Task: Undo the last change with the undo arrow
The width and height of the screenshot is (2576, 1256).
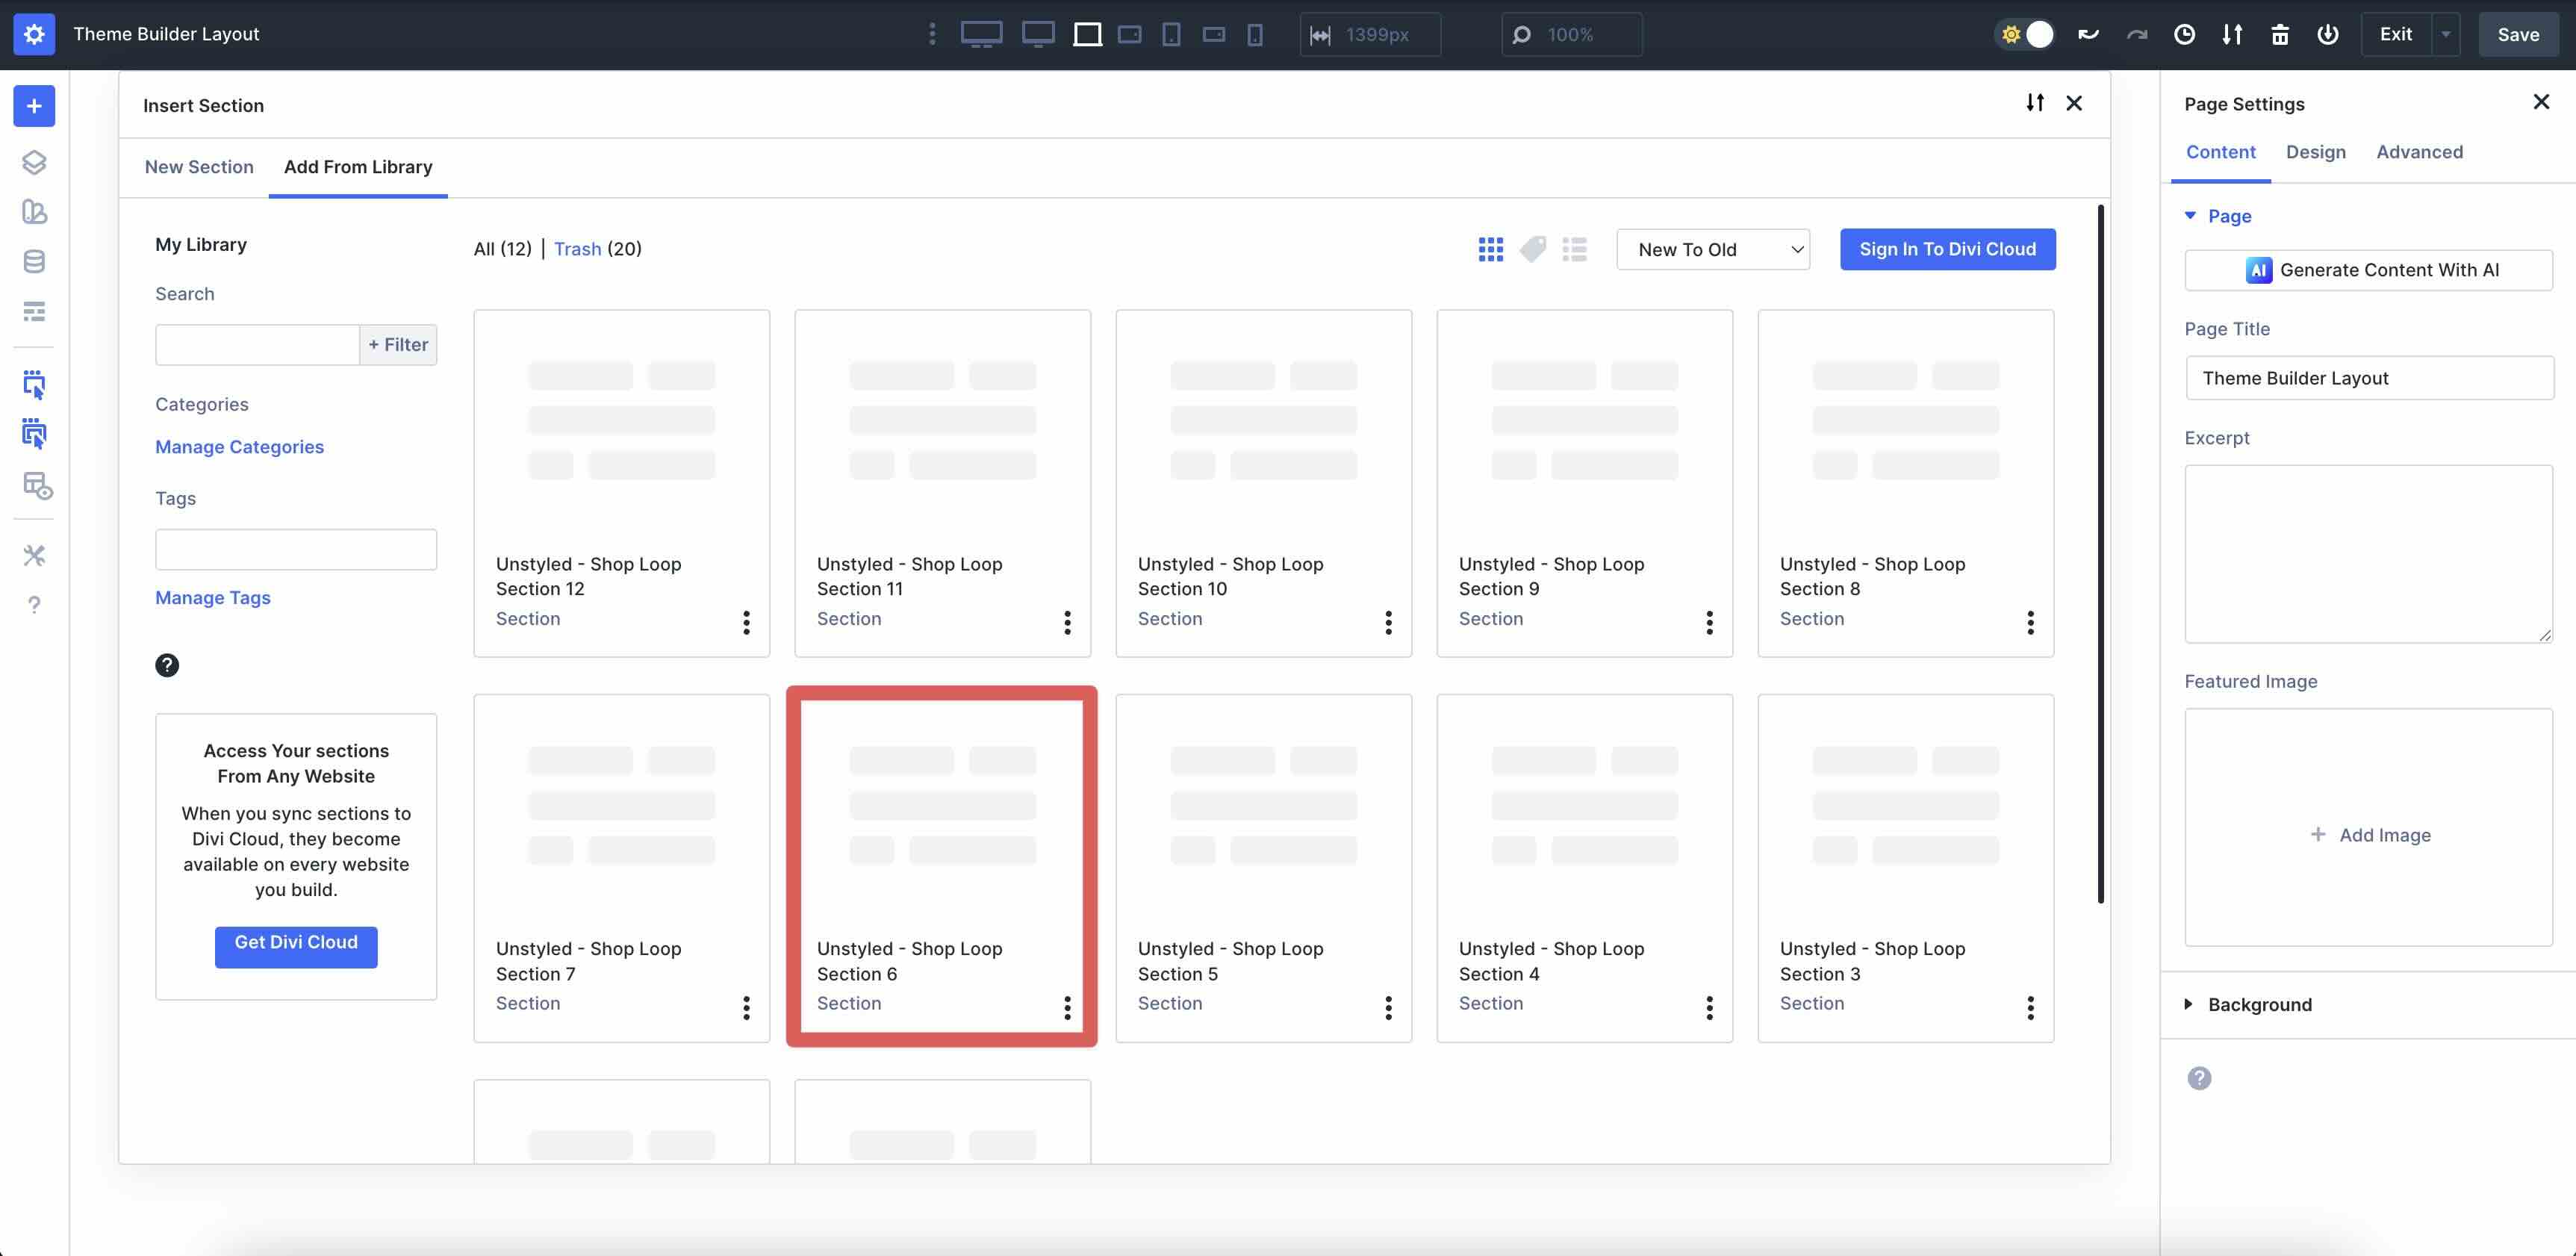Action: [2088, 34]
